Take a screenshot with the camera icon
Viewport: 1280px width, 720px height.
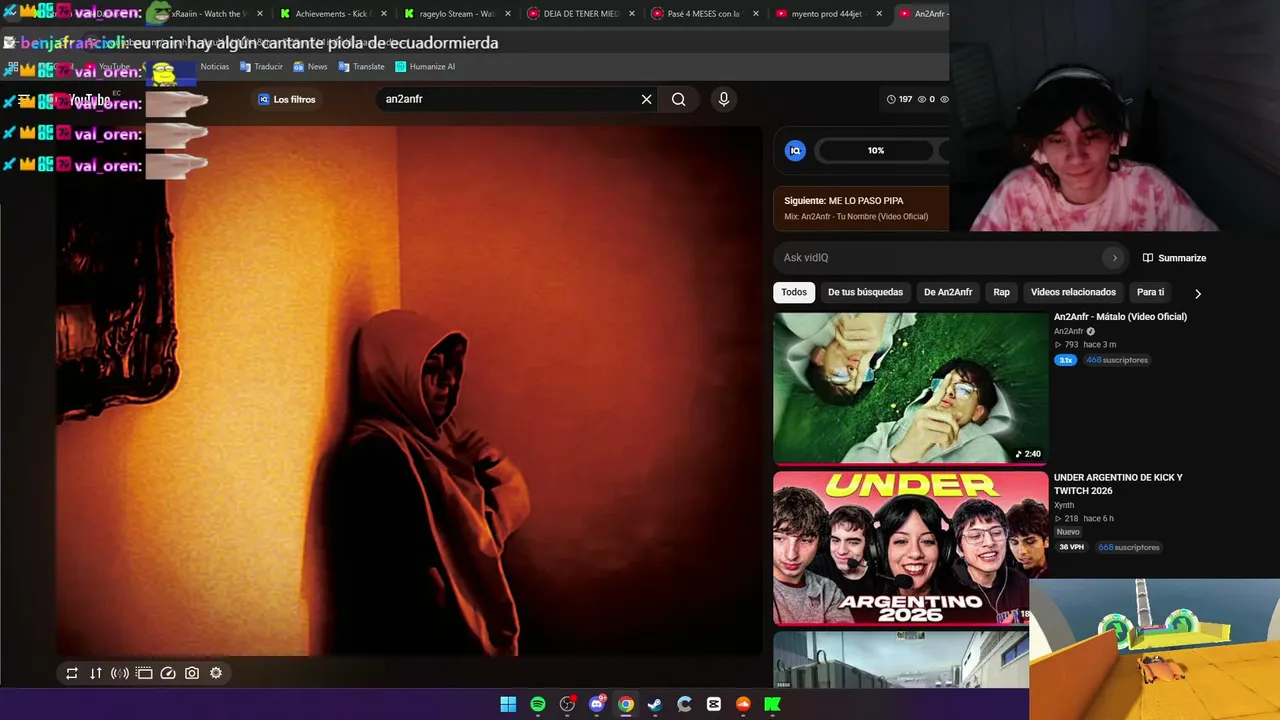click(x=192, y=673)
